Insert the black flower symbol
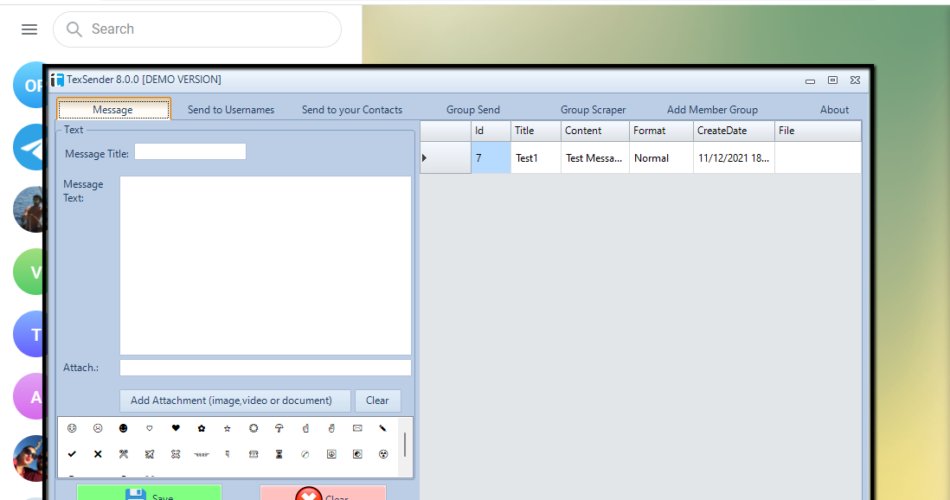 202,428
